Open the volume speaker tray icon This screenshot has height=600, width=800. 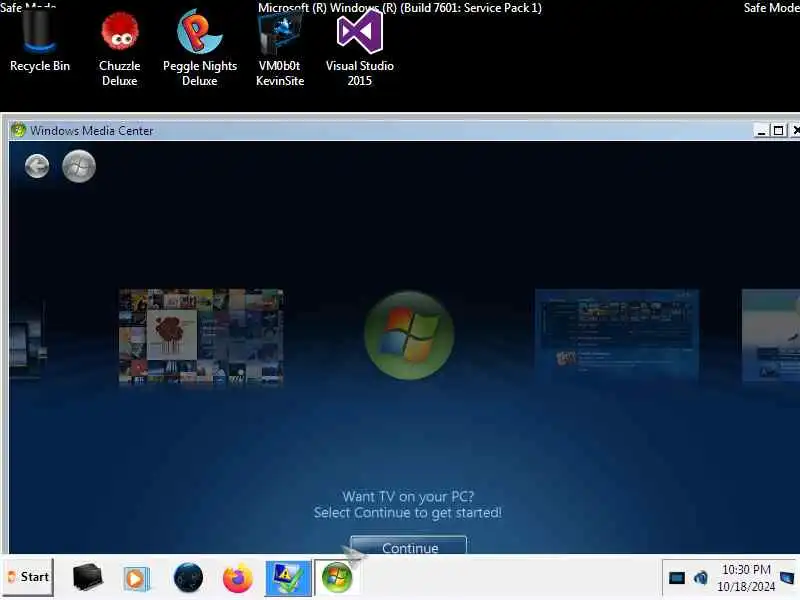(x=701, y=578)
